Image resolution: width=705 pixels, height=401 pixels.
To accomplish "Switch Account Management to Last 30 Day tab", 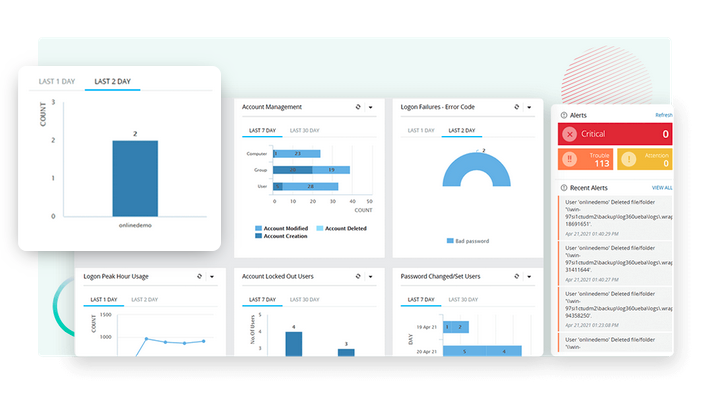I will [304, 130].
